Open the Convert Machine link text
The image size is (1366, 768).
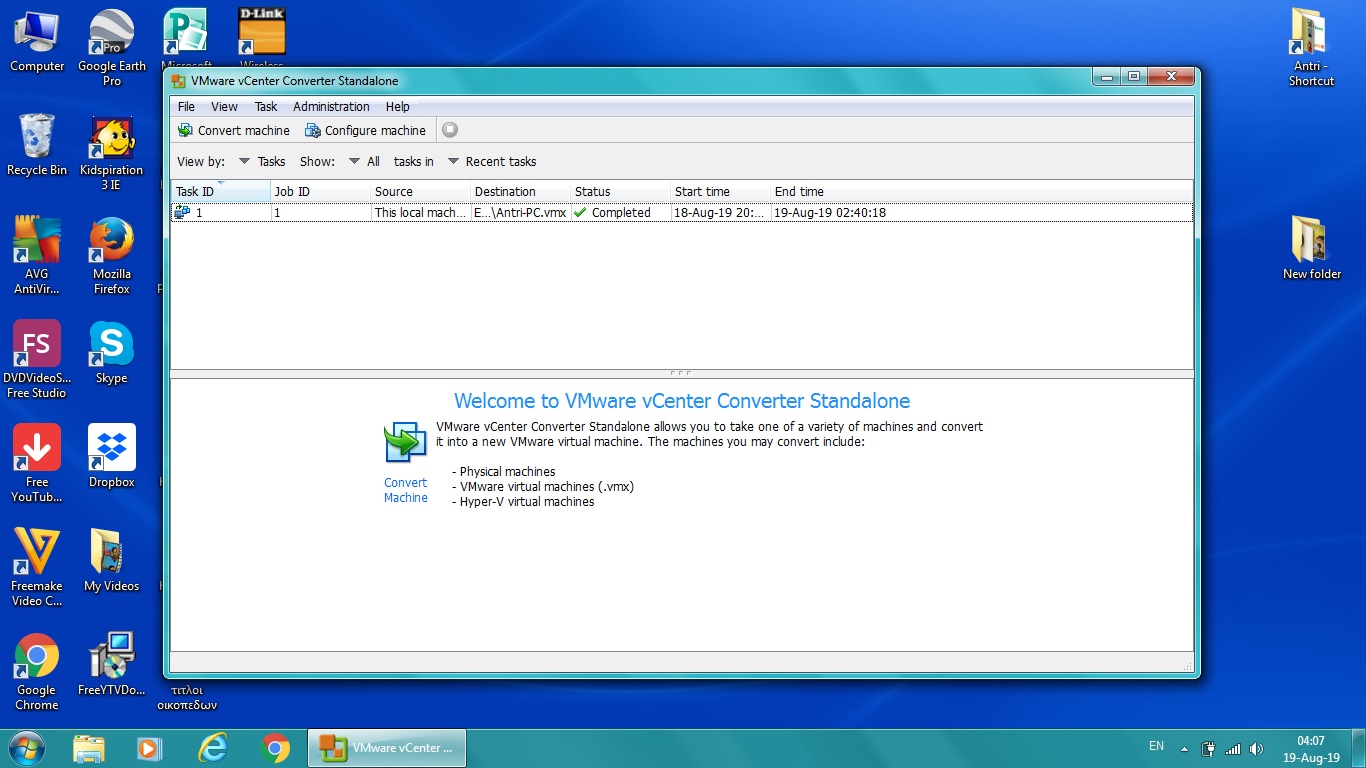pyautogui.click(x=406, y=490)
